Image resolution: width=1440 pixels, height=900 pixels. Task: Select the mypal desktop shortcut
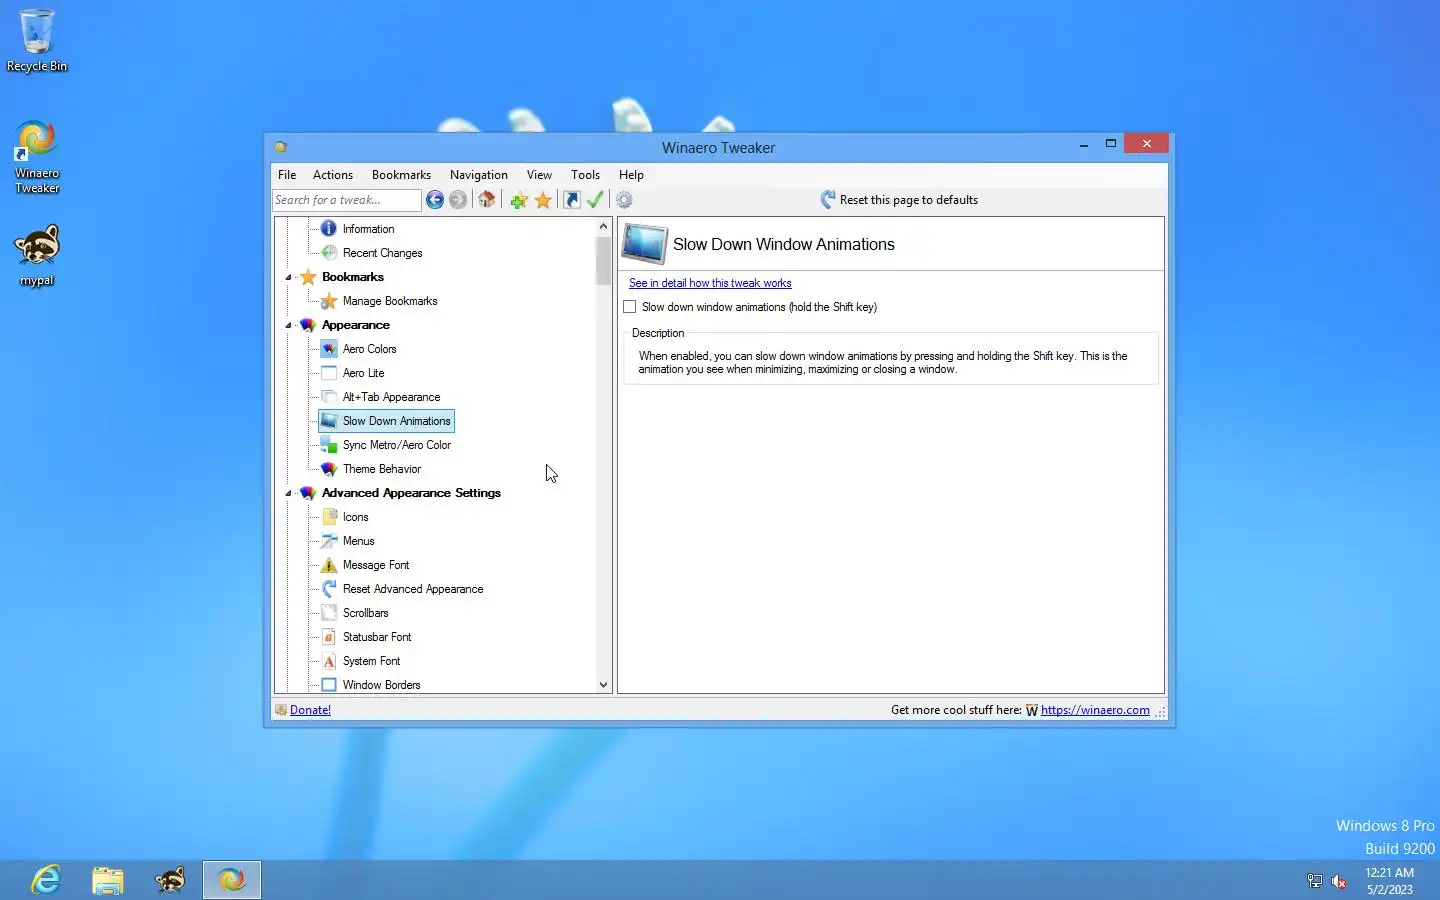click(37, 256)
